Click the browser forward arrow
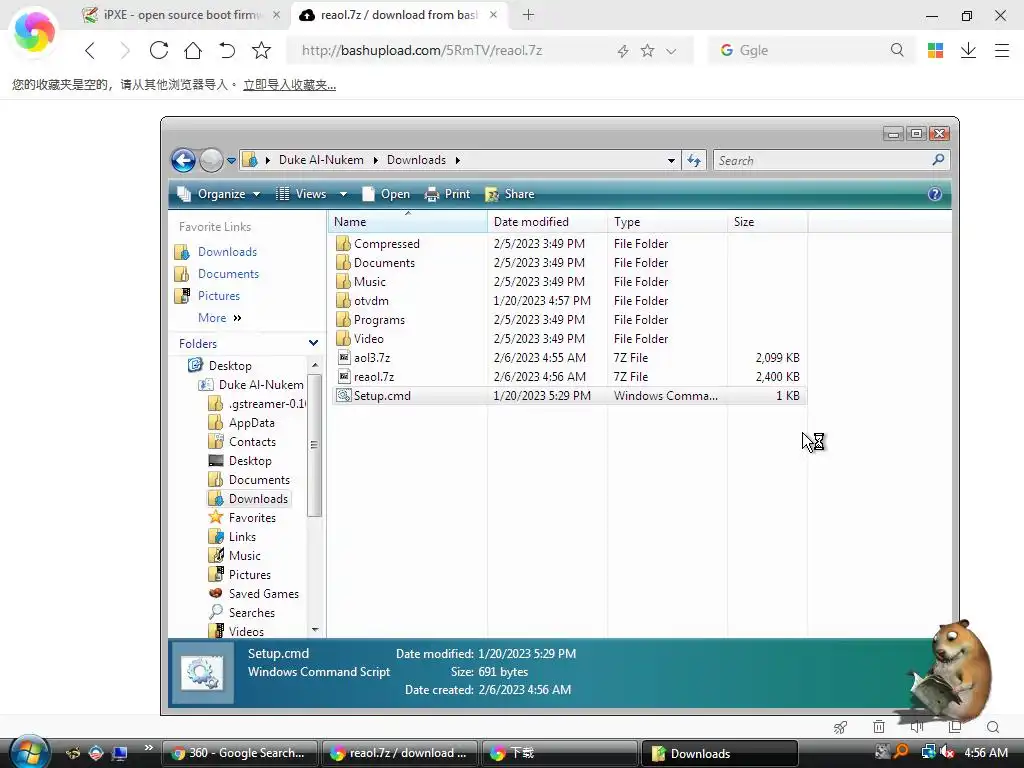This screenshot has height=768, width=1024. (x=125, y=50)
